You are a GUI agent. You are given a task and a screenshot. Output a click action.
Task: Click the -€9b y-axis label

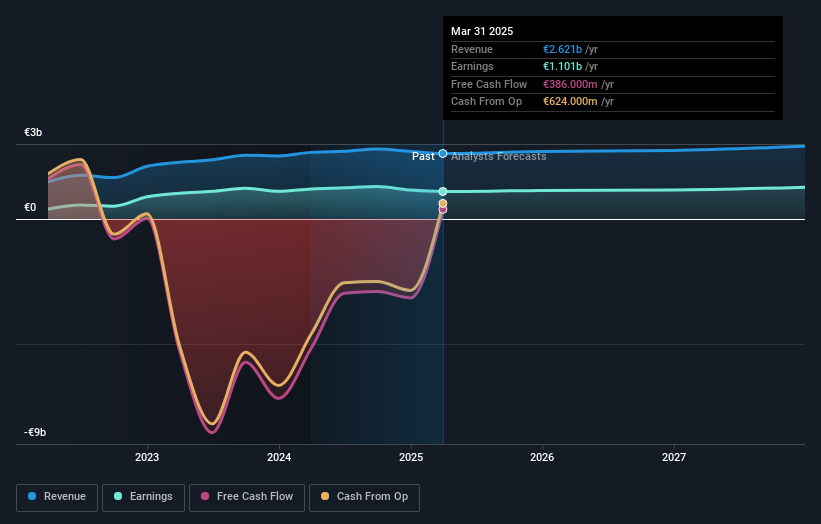click(35, 432)
